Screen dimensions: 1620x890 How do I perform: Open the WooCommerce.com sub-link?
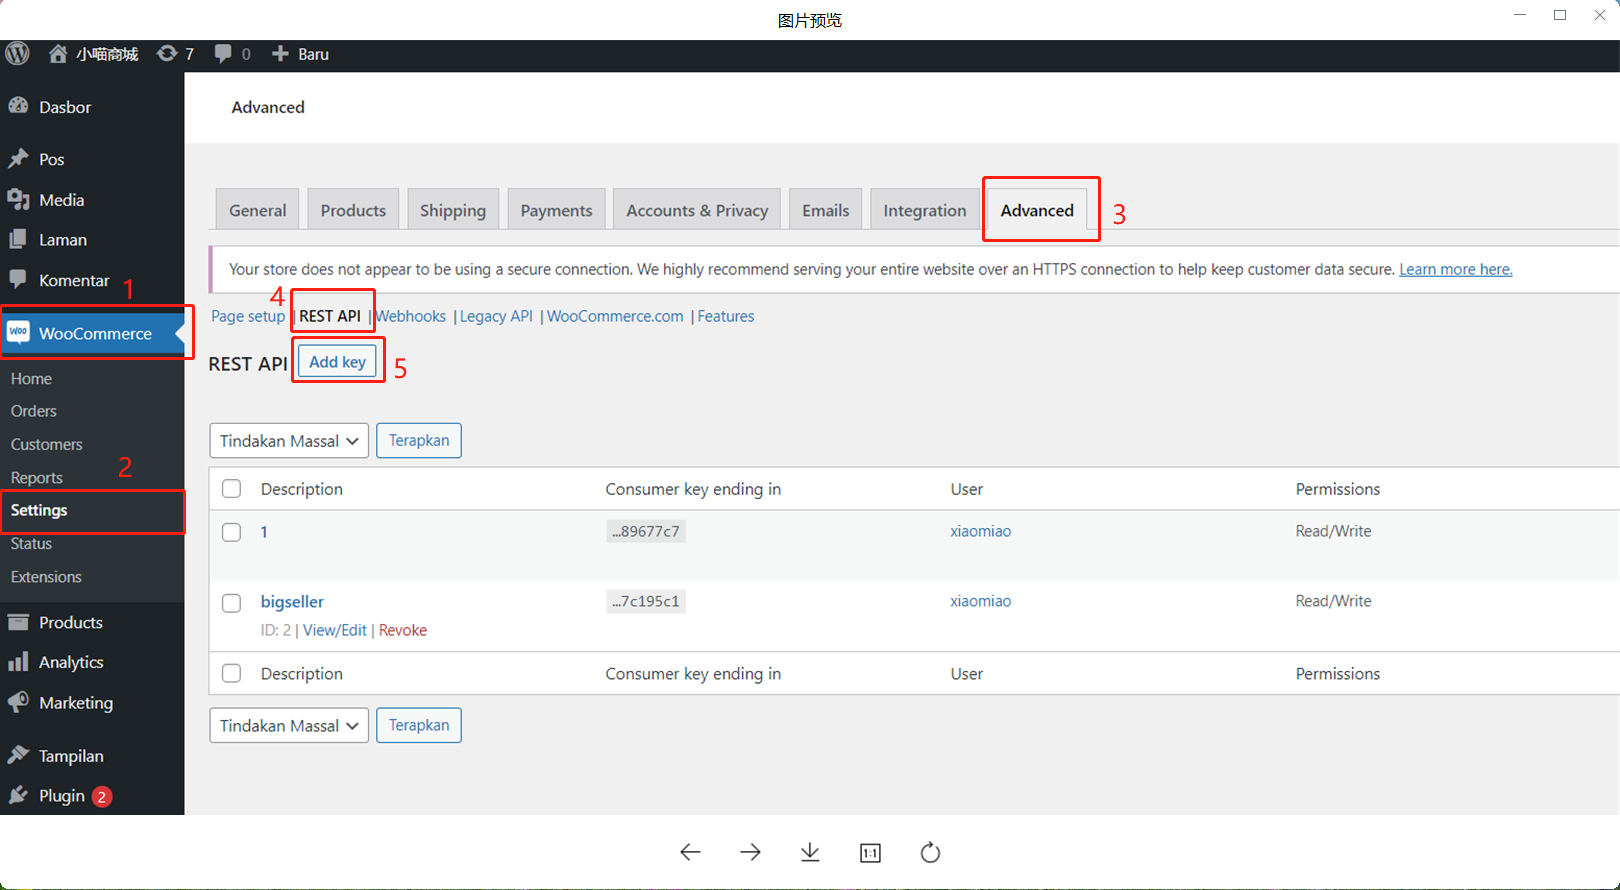coord(615,316)
